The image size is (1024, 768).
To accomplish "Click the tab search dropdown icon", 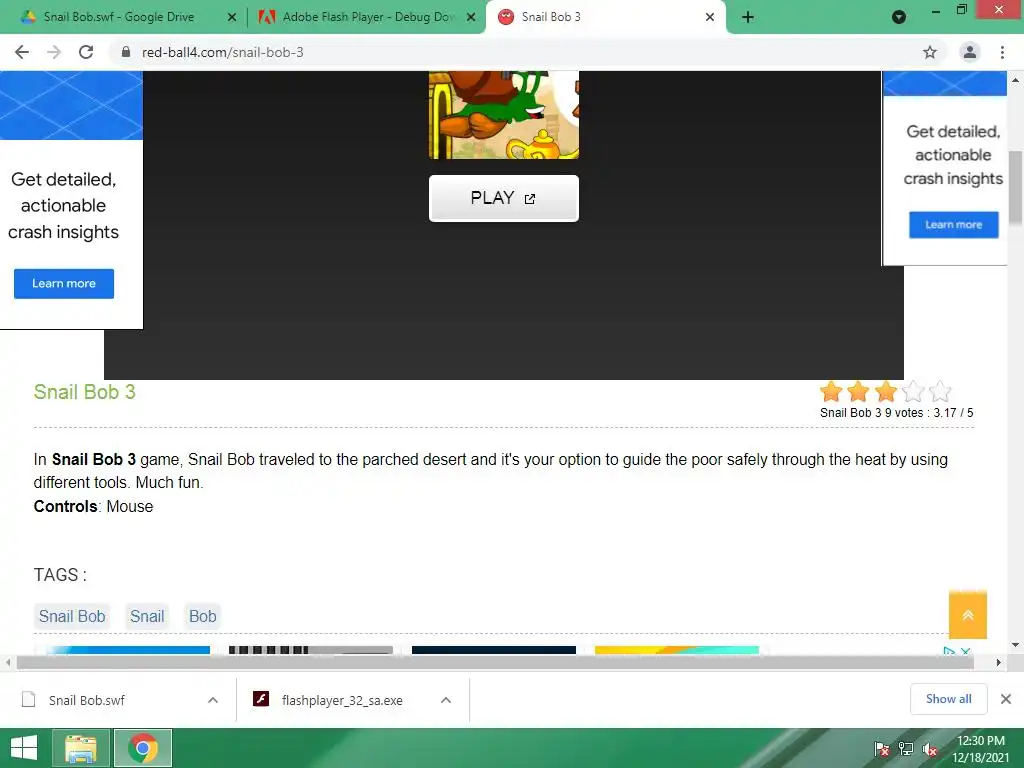I will tap(899, 17).
